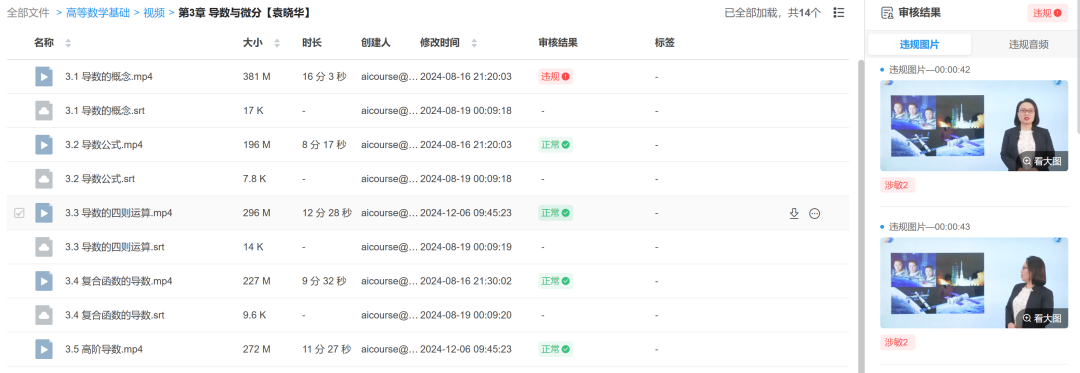The image size is (1080, 373).
Task: Sort file list by 修改时间 column arrows
Action: click(x=474, y=43)
